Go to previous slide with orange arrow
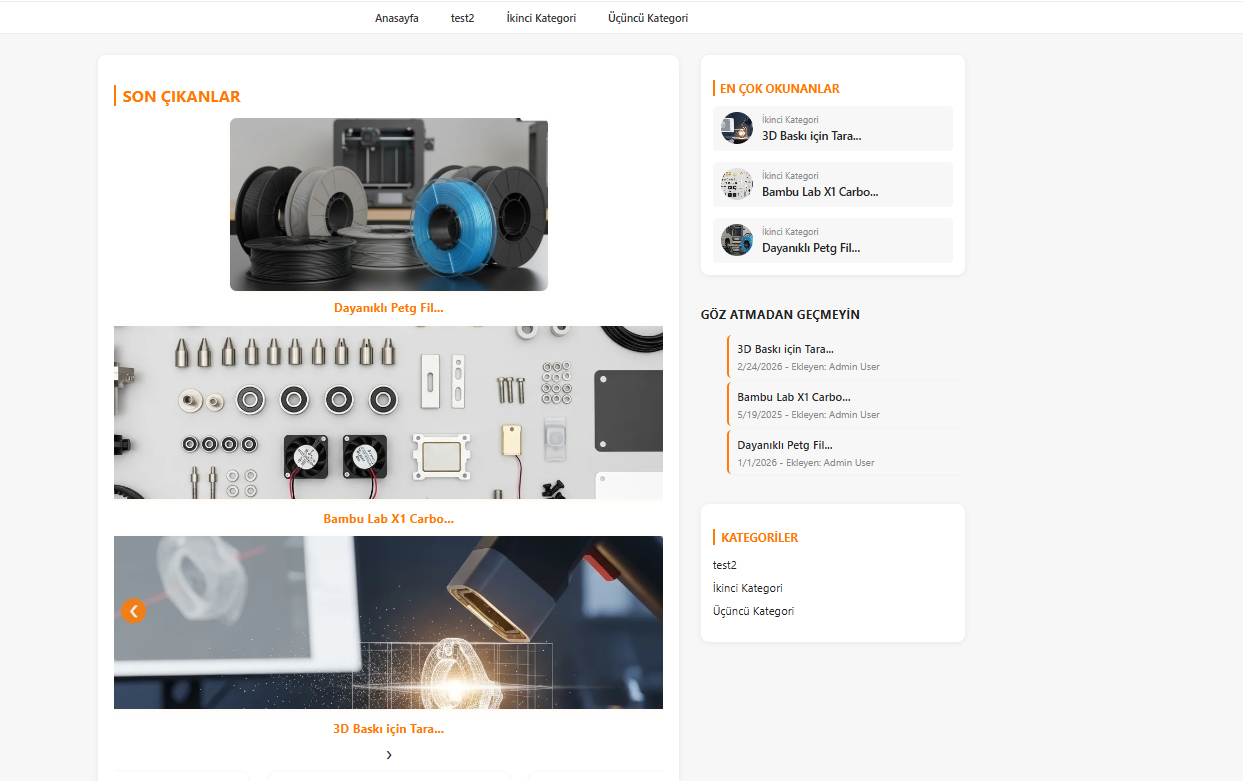1243x781 pixels. click(133, 610)
